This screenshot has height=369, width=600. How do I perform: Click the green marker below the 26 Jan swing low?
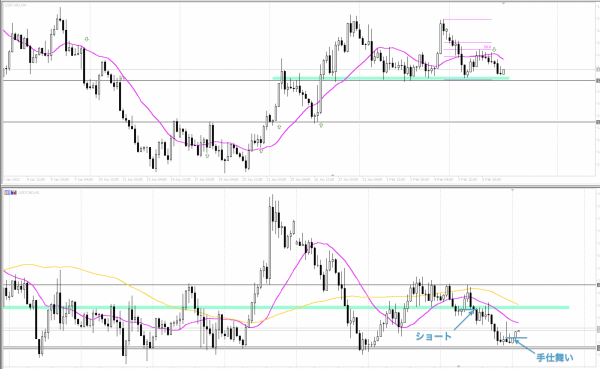pyautogui.click(x=321, y=125)
